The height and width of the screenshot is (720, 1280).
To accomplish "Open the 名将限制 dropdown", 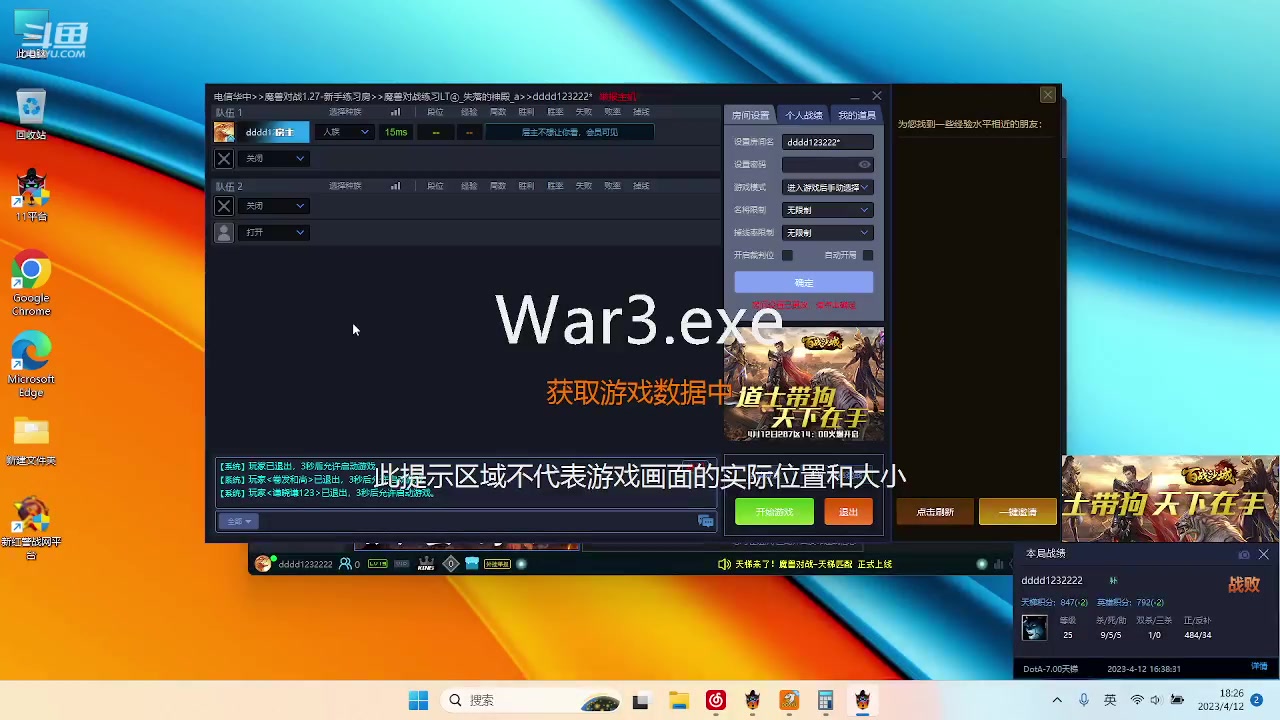I will click(x=827, y=210).
